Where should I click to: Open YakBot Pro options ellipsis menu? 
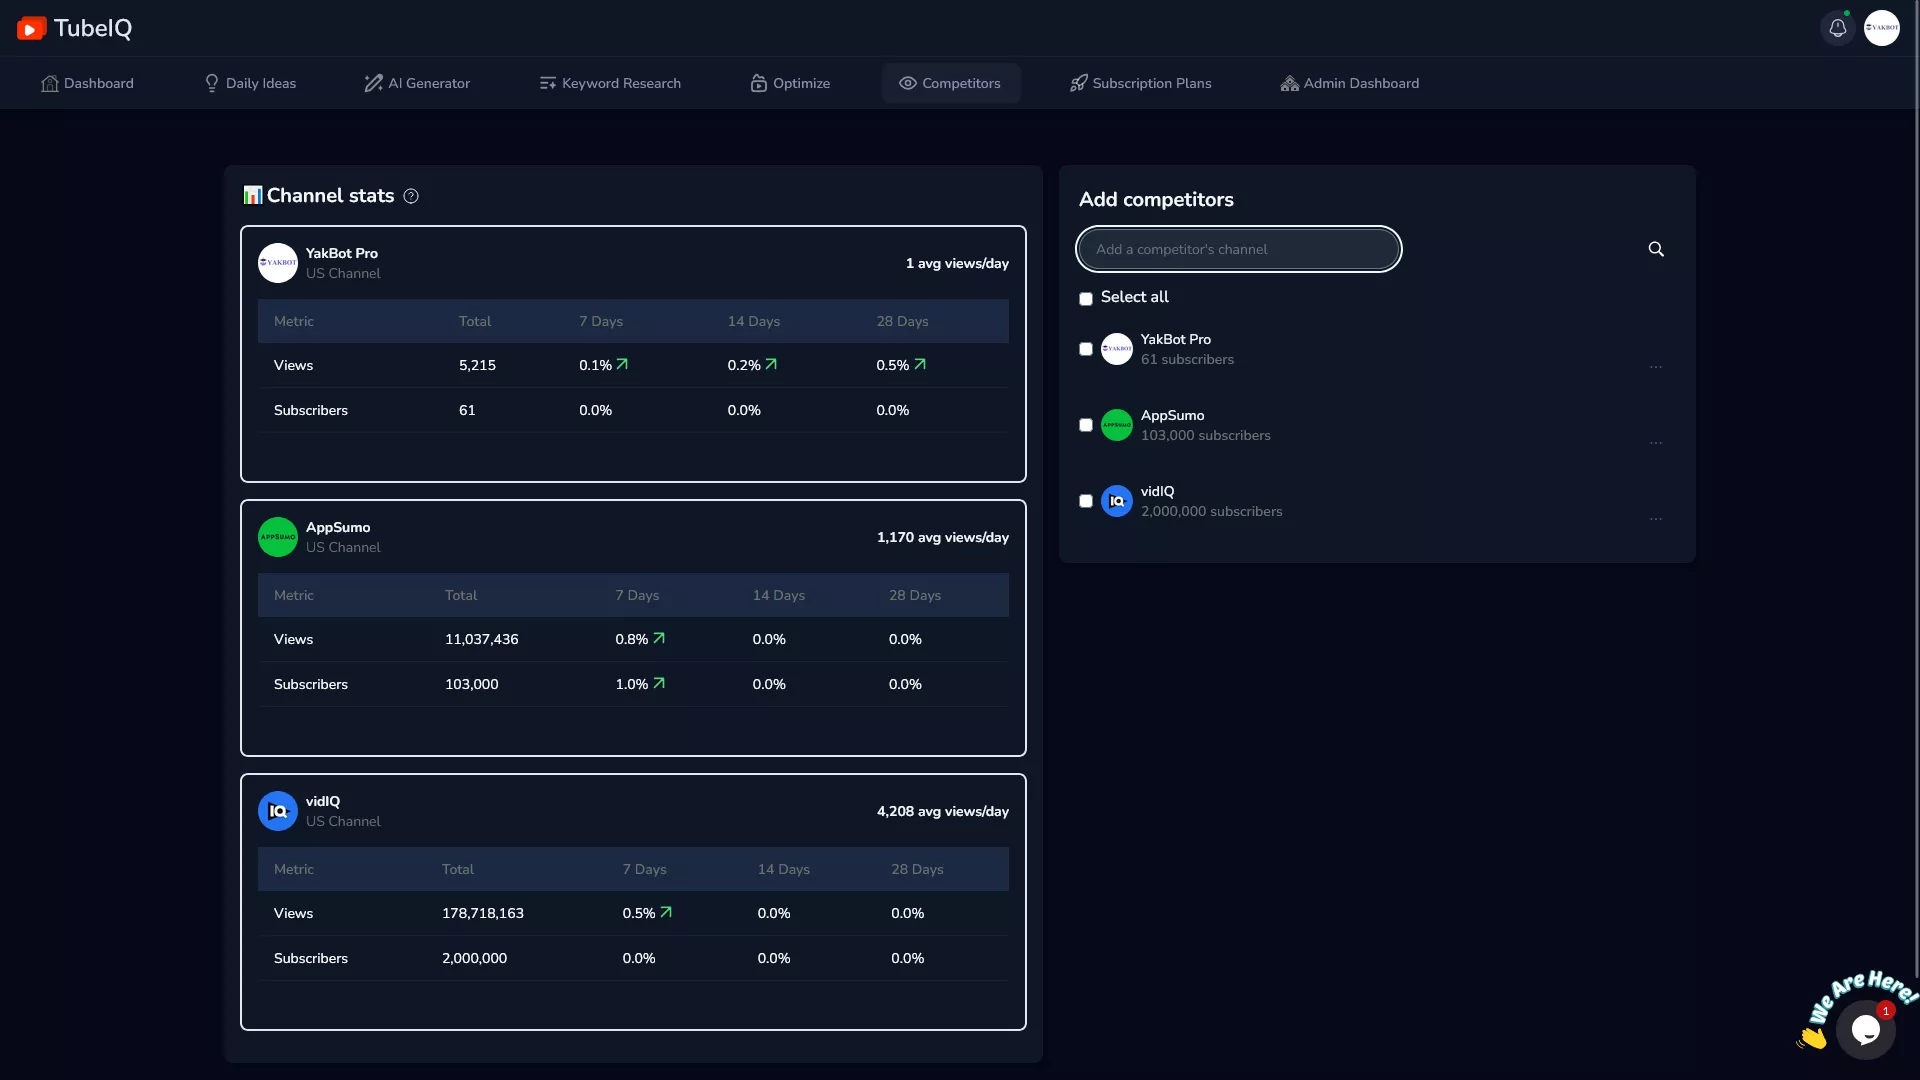1656,367
